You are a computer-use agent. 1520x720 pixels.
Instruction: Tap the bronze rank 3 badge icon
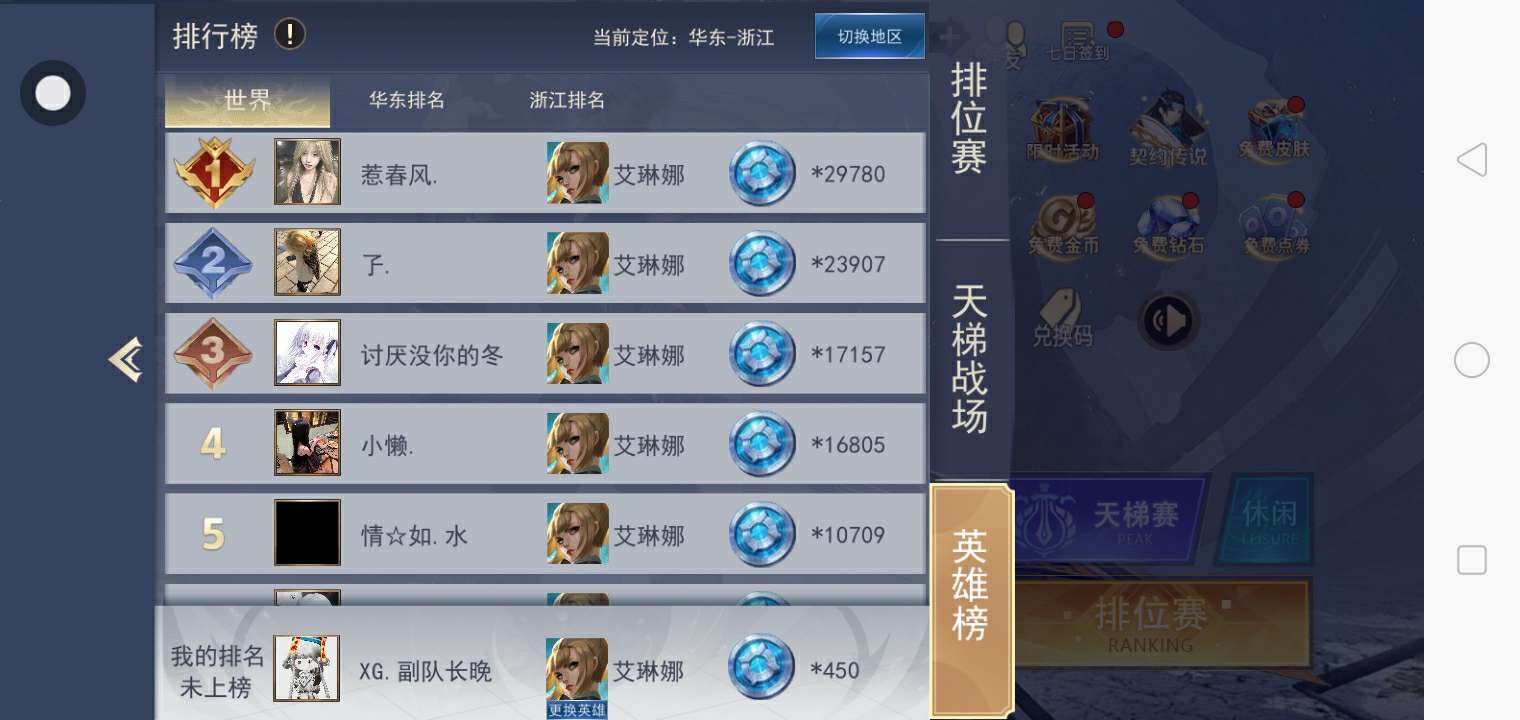[213, 353]
